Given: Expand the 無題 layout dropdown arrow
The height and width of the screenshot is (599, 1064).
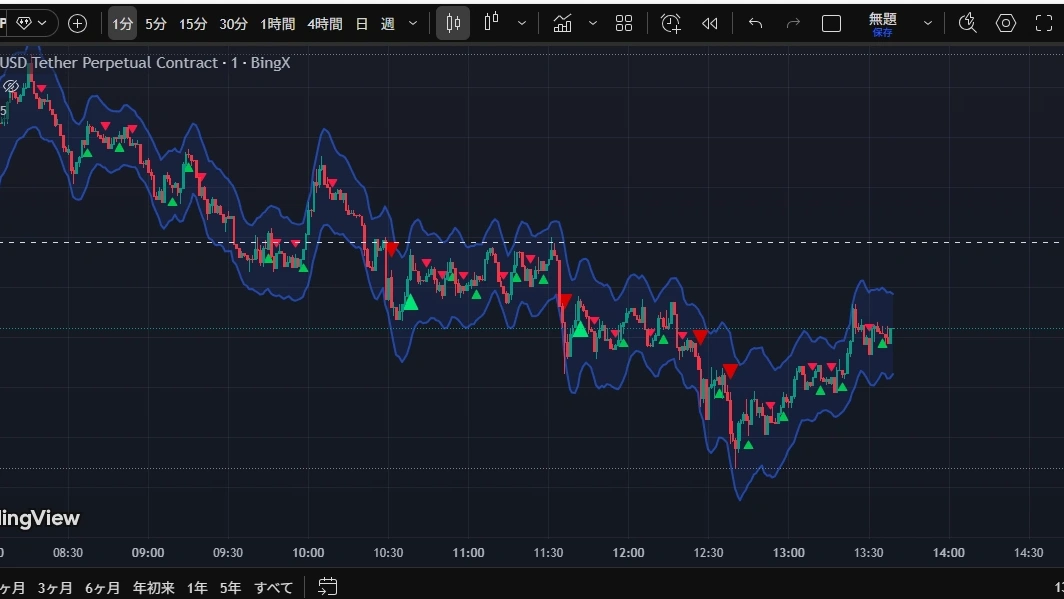Looking at the screenshot, I should [928, 23].
